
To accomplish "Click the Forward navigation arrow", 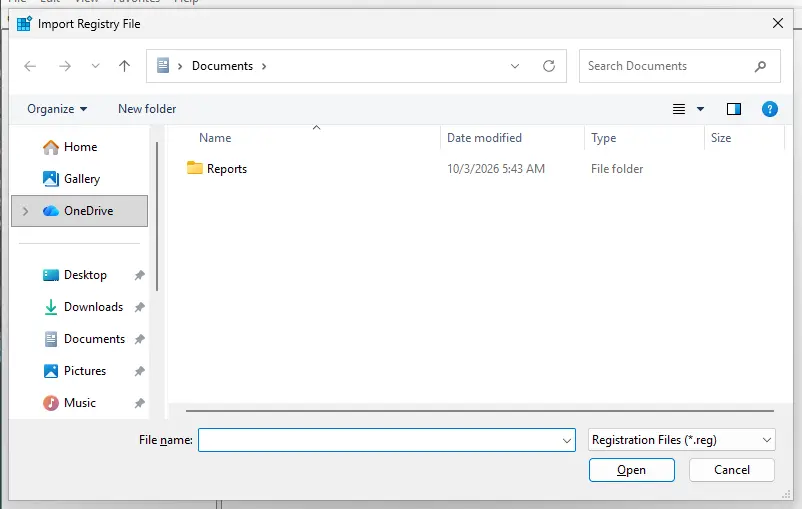I will tap(65, 66).
